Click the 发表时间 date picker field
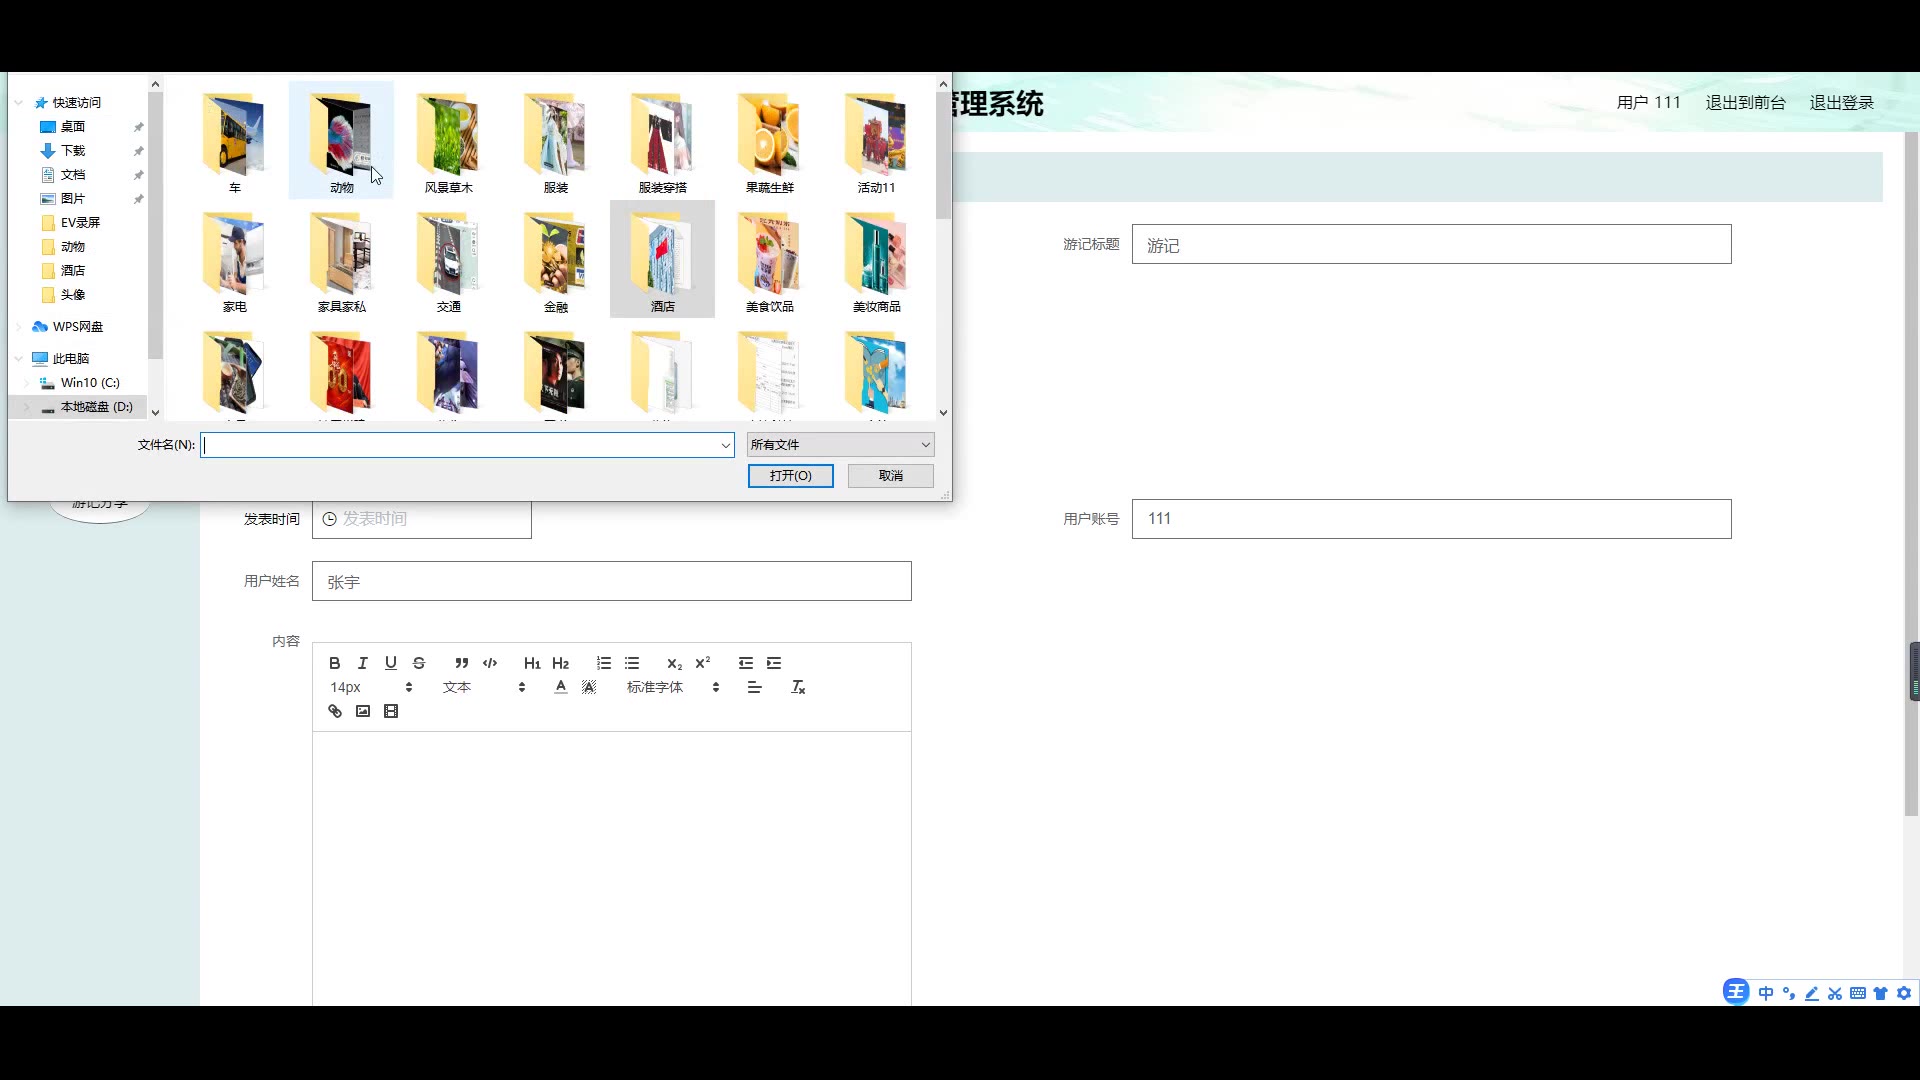This screenshot has height=1080, width=1920. pos(421,518)
